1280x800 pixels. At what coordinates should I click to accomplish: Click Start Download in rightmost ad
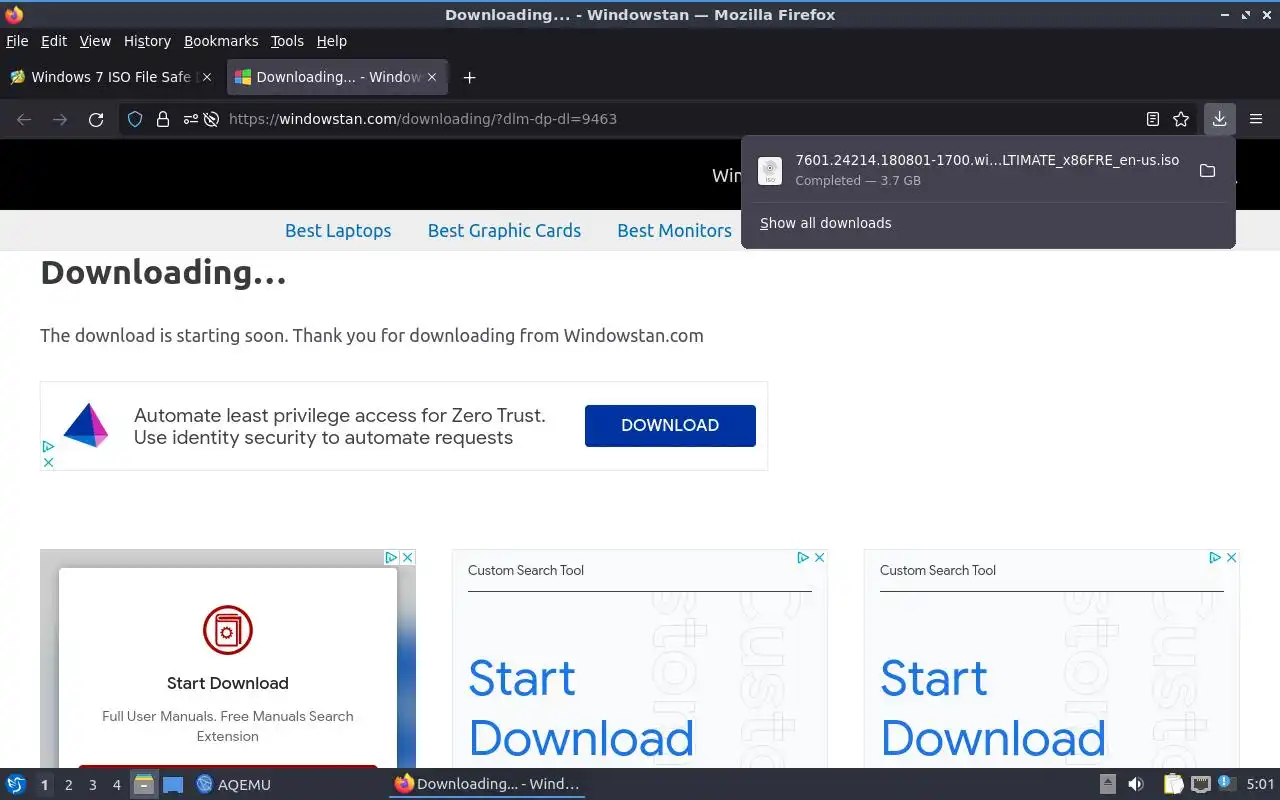993,708
